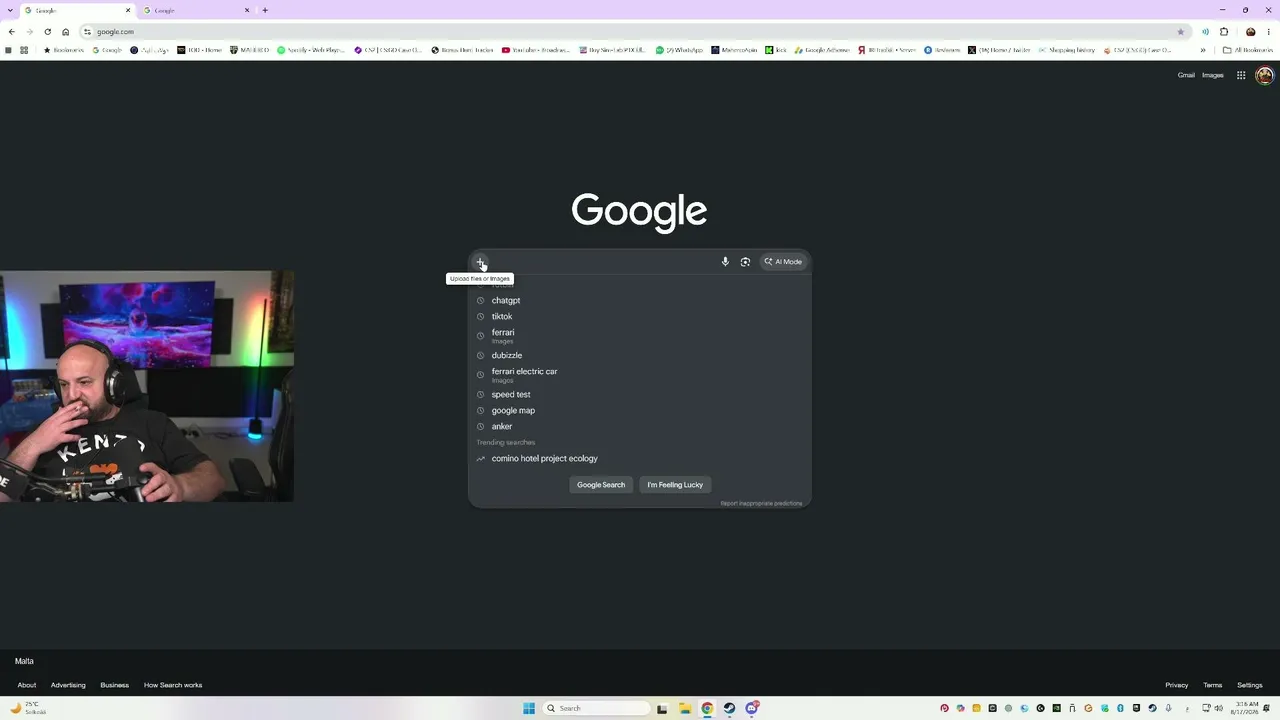1280x720 pixels.
Task: Open the Steam icon on the taskbar
Action: [x=729, y=708]
